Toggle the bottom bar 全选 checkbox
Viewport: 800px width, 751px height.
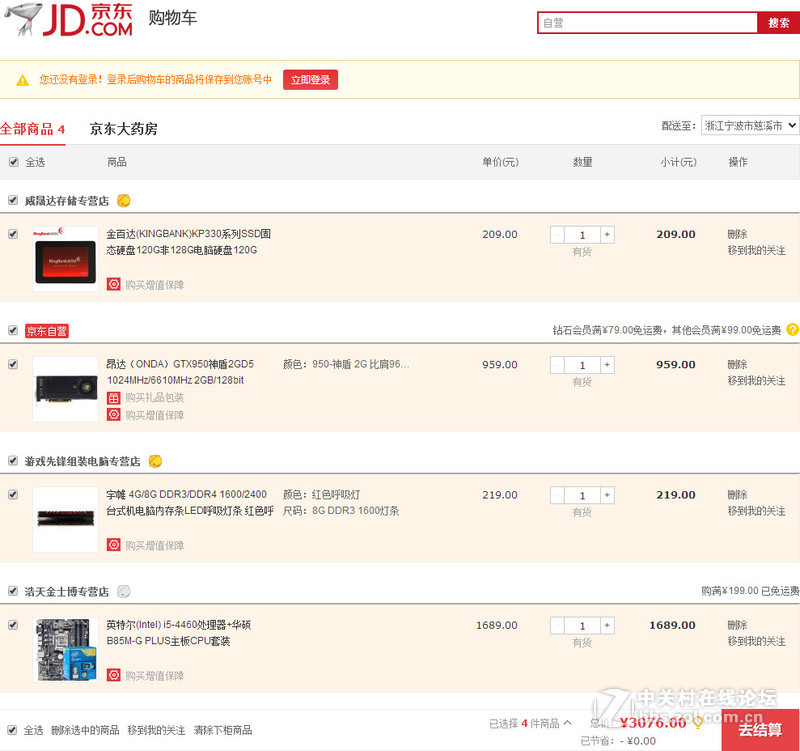tap(13, 730)
